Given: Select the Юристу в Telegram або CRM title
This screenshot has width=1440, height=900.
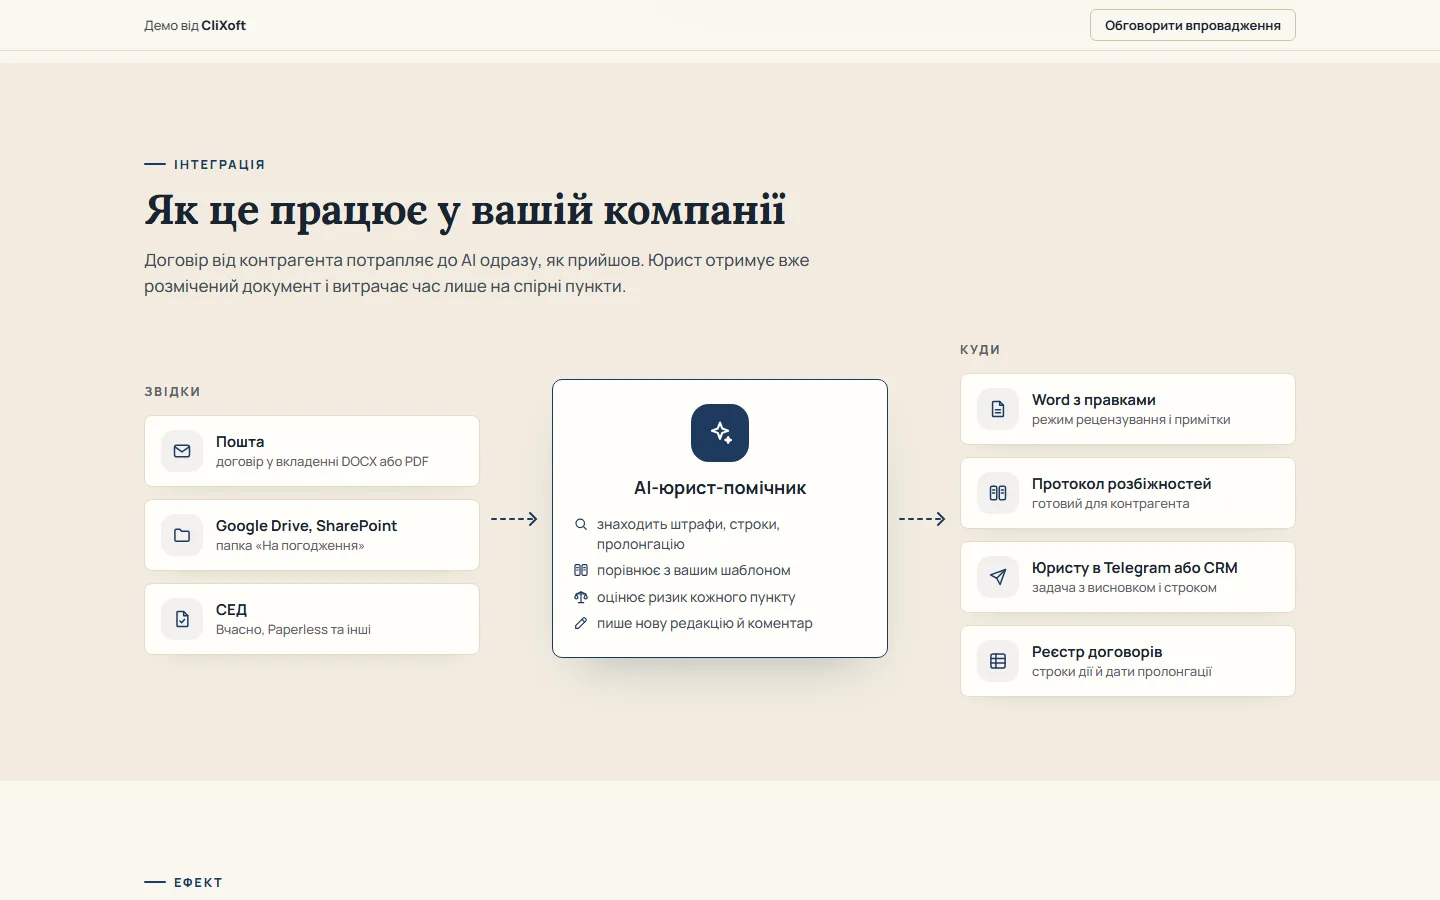Looking at the screenshot, I should tap(1135, 568).
